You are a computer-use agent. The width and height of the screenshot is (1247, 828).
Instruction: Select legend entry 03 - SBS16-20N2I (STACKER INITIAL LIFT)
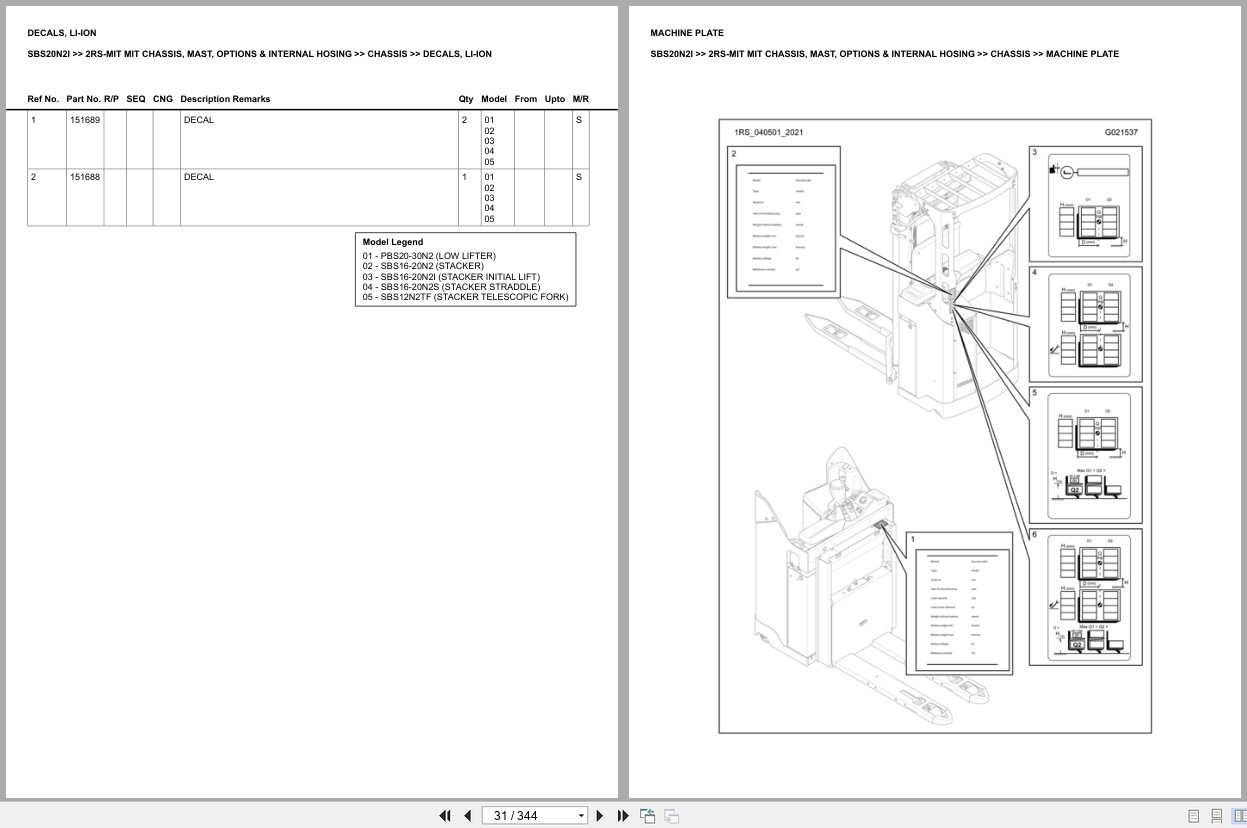(x=452, y=277)
